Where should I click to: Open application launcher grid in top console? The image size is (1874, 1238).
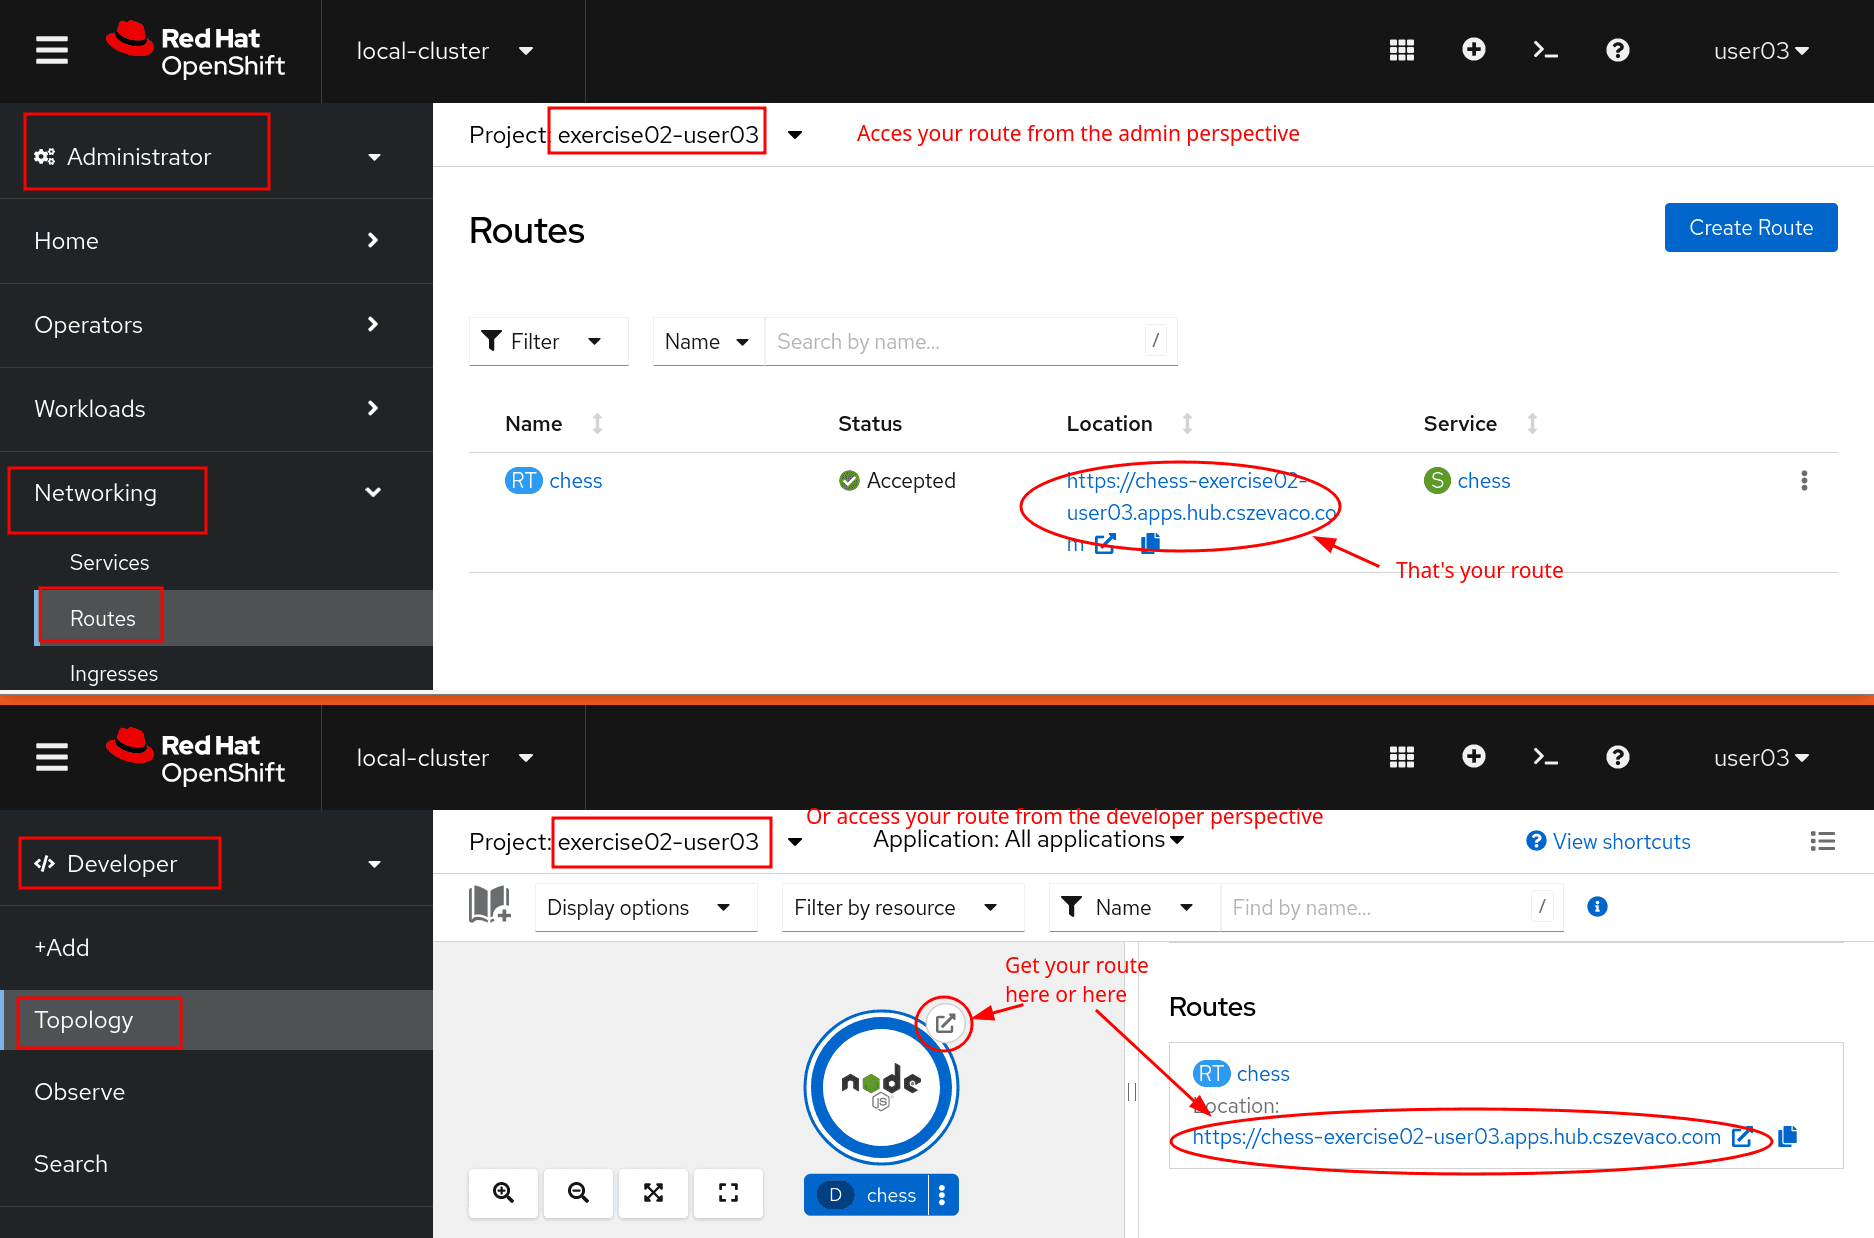click(x=1402, y=50)
